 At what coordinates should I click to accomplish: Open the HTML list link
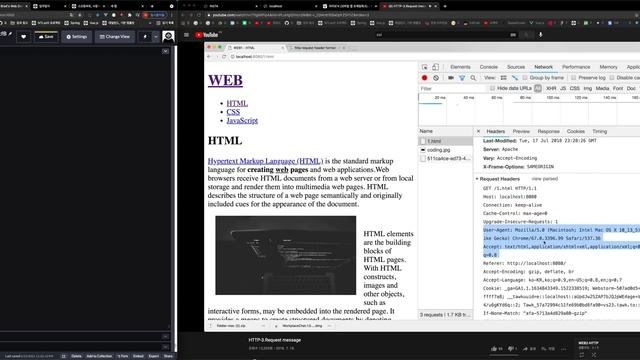tap(237, 104)
